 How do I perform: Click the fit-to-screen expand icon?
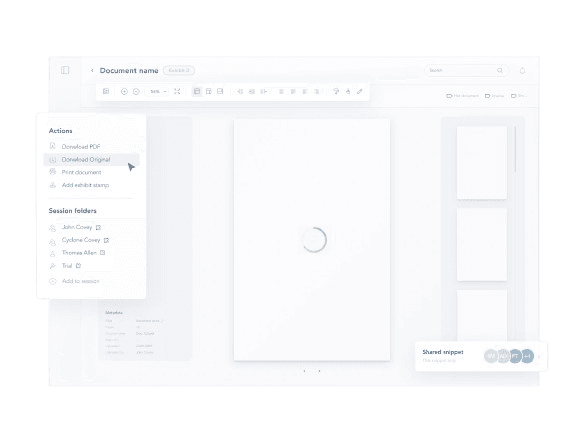click(x=177, y=91)
